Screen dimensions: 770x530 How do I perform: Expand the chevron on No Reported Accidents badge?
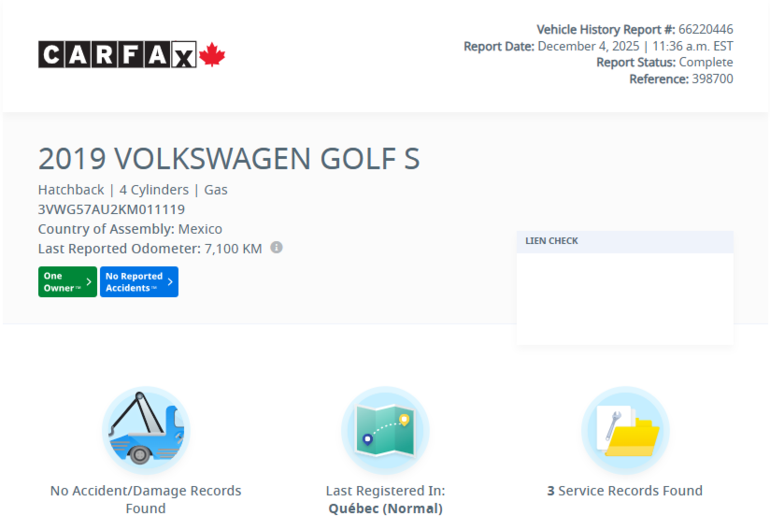pos(170,282)
